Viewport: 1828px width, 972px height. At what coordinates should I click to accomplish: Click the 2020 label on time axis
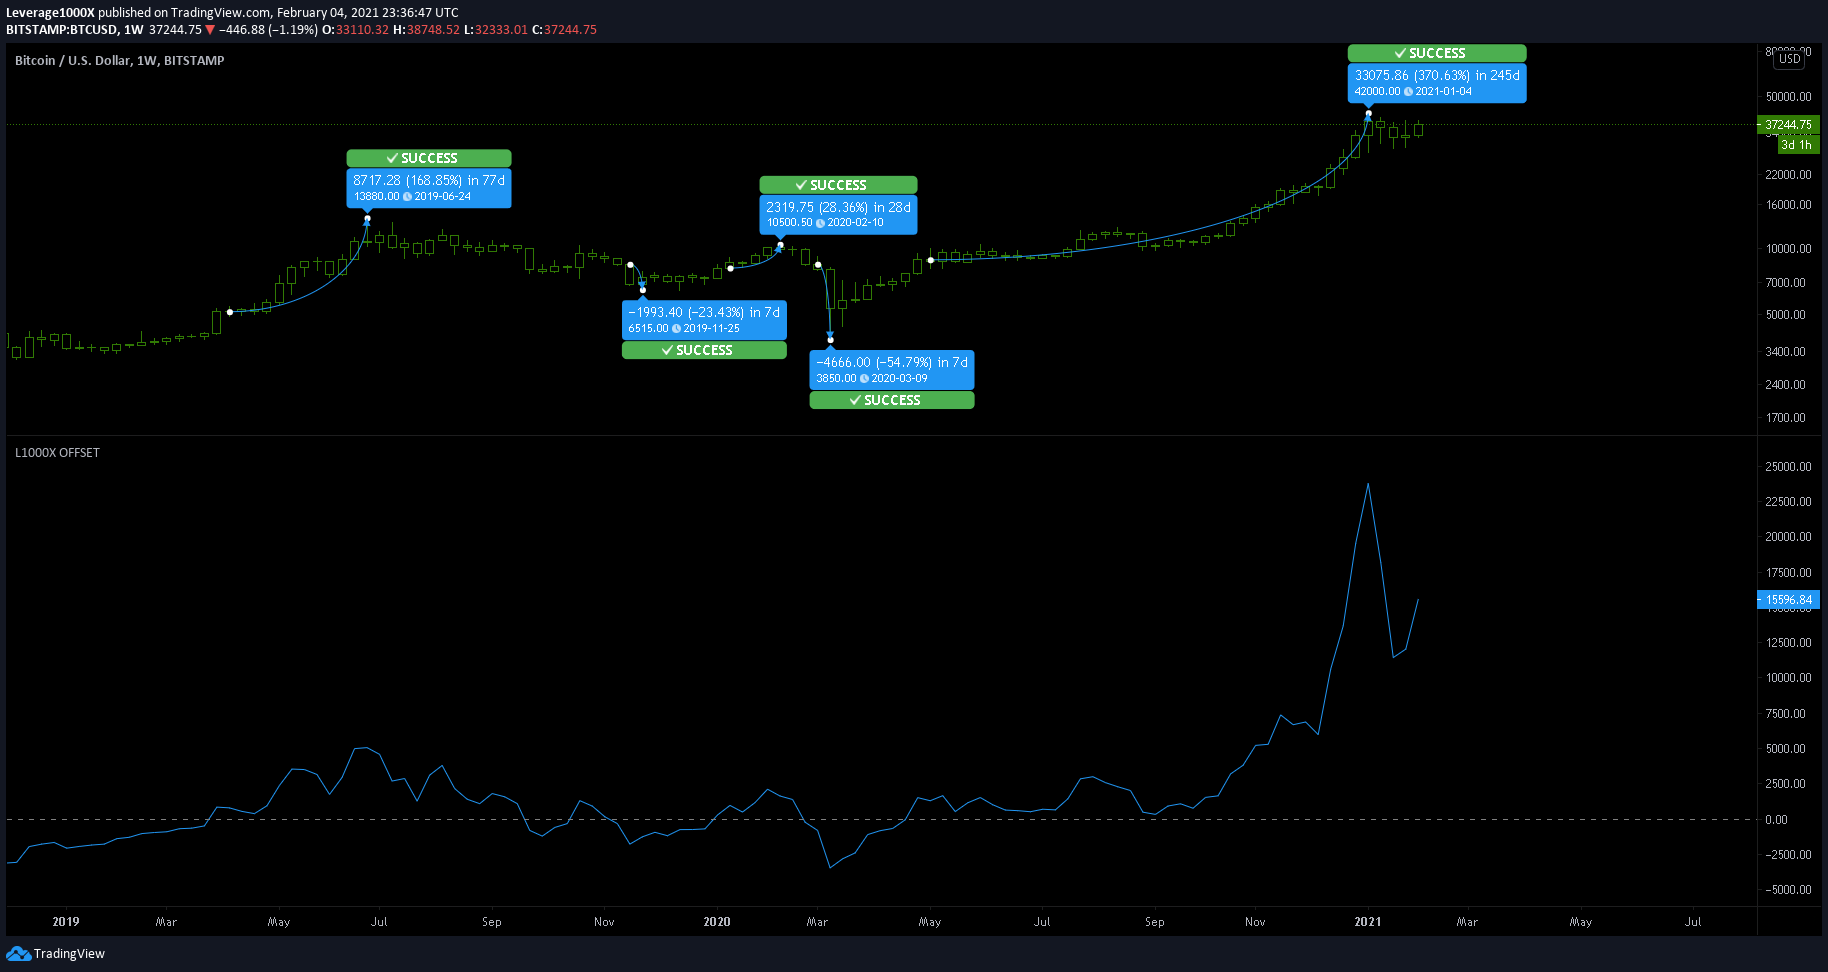pos(717,922)
